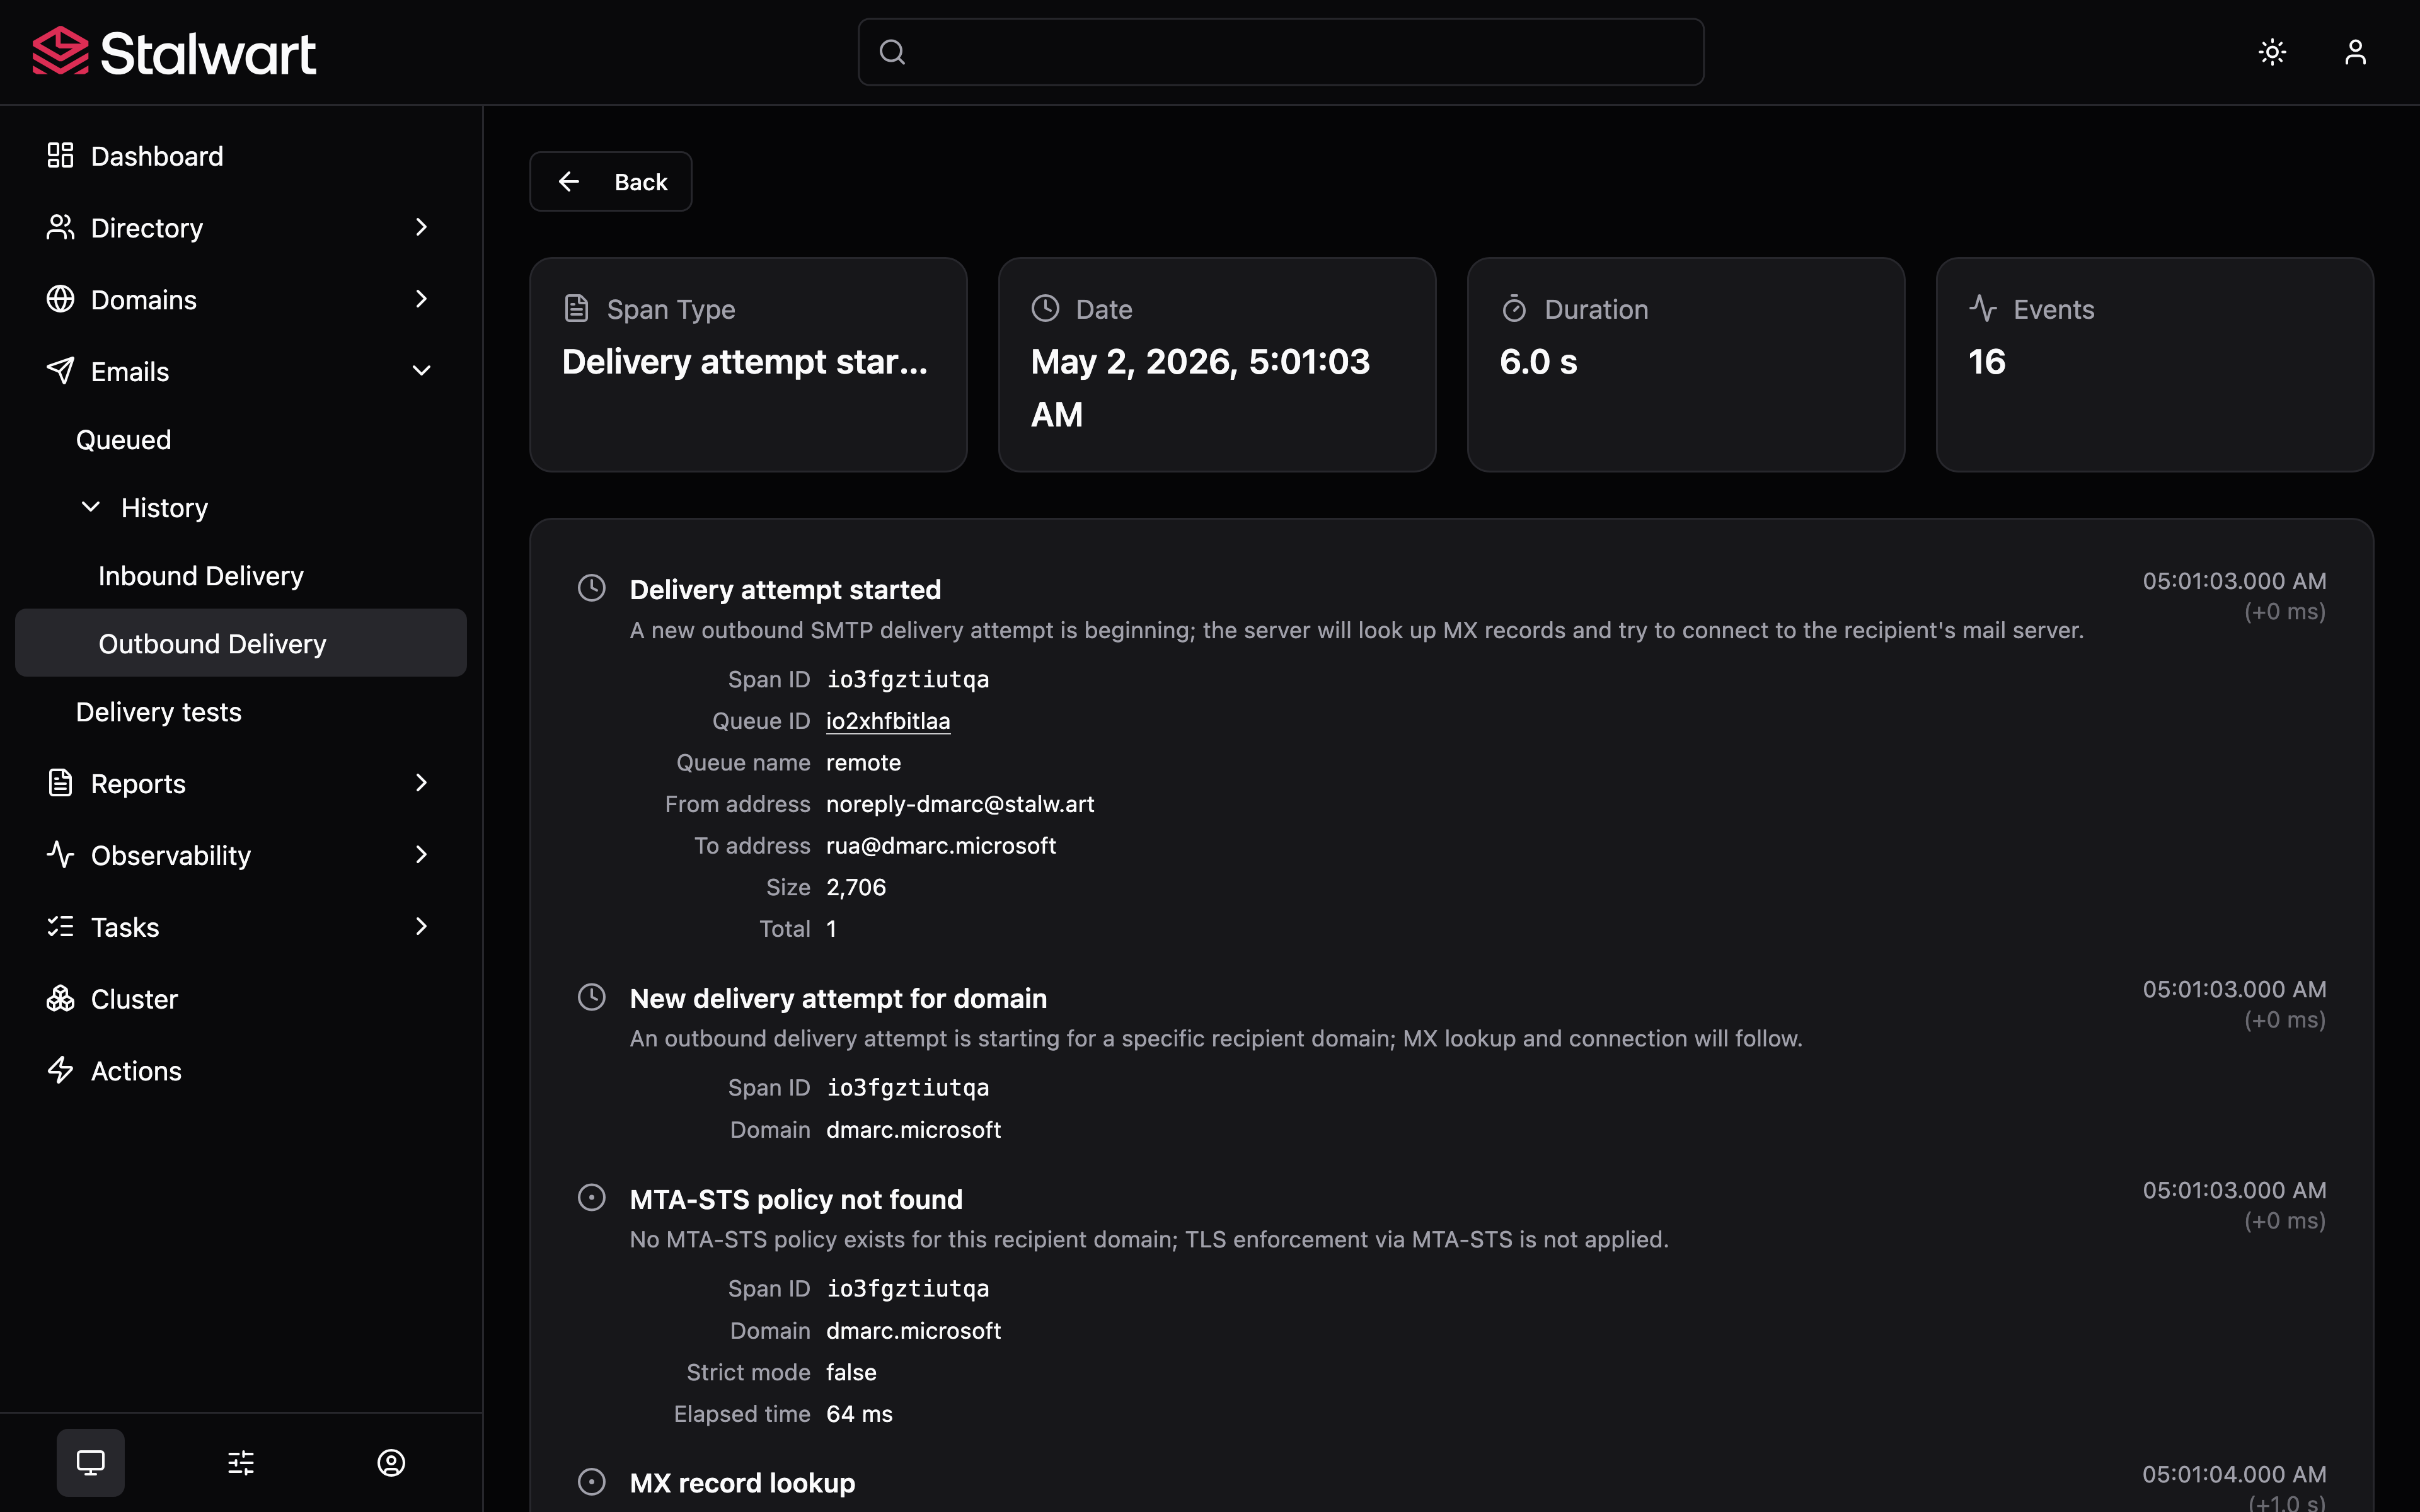Viewport: 2420px width, 1512px height.
Task: Expand the Domains menu chevron
Action: [x=421, y=299]
